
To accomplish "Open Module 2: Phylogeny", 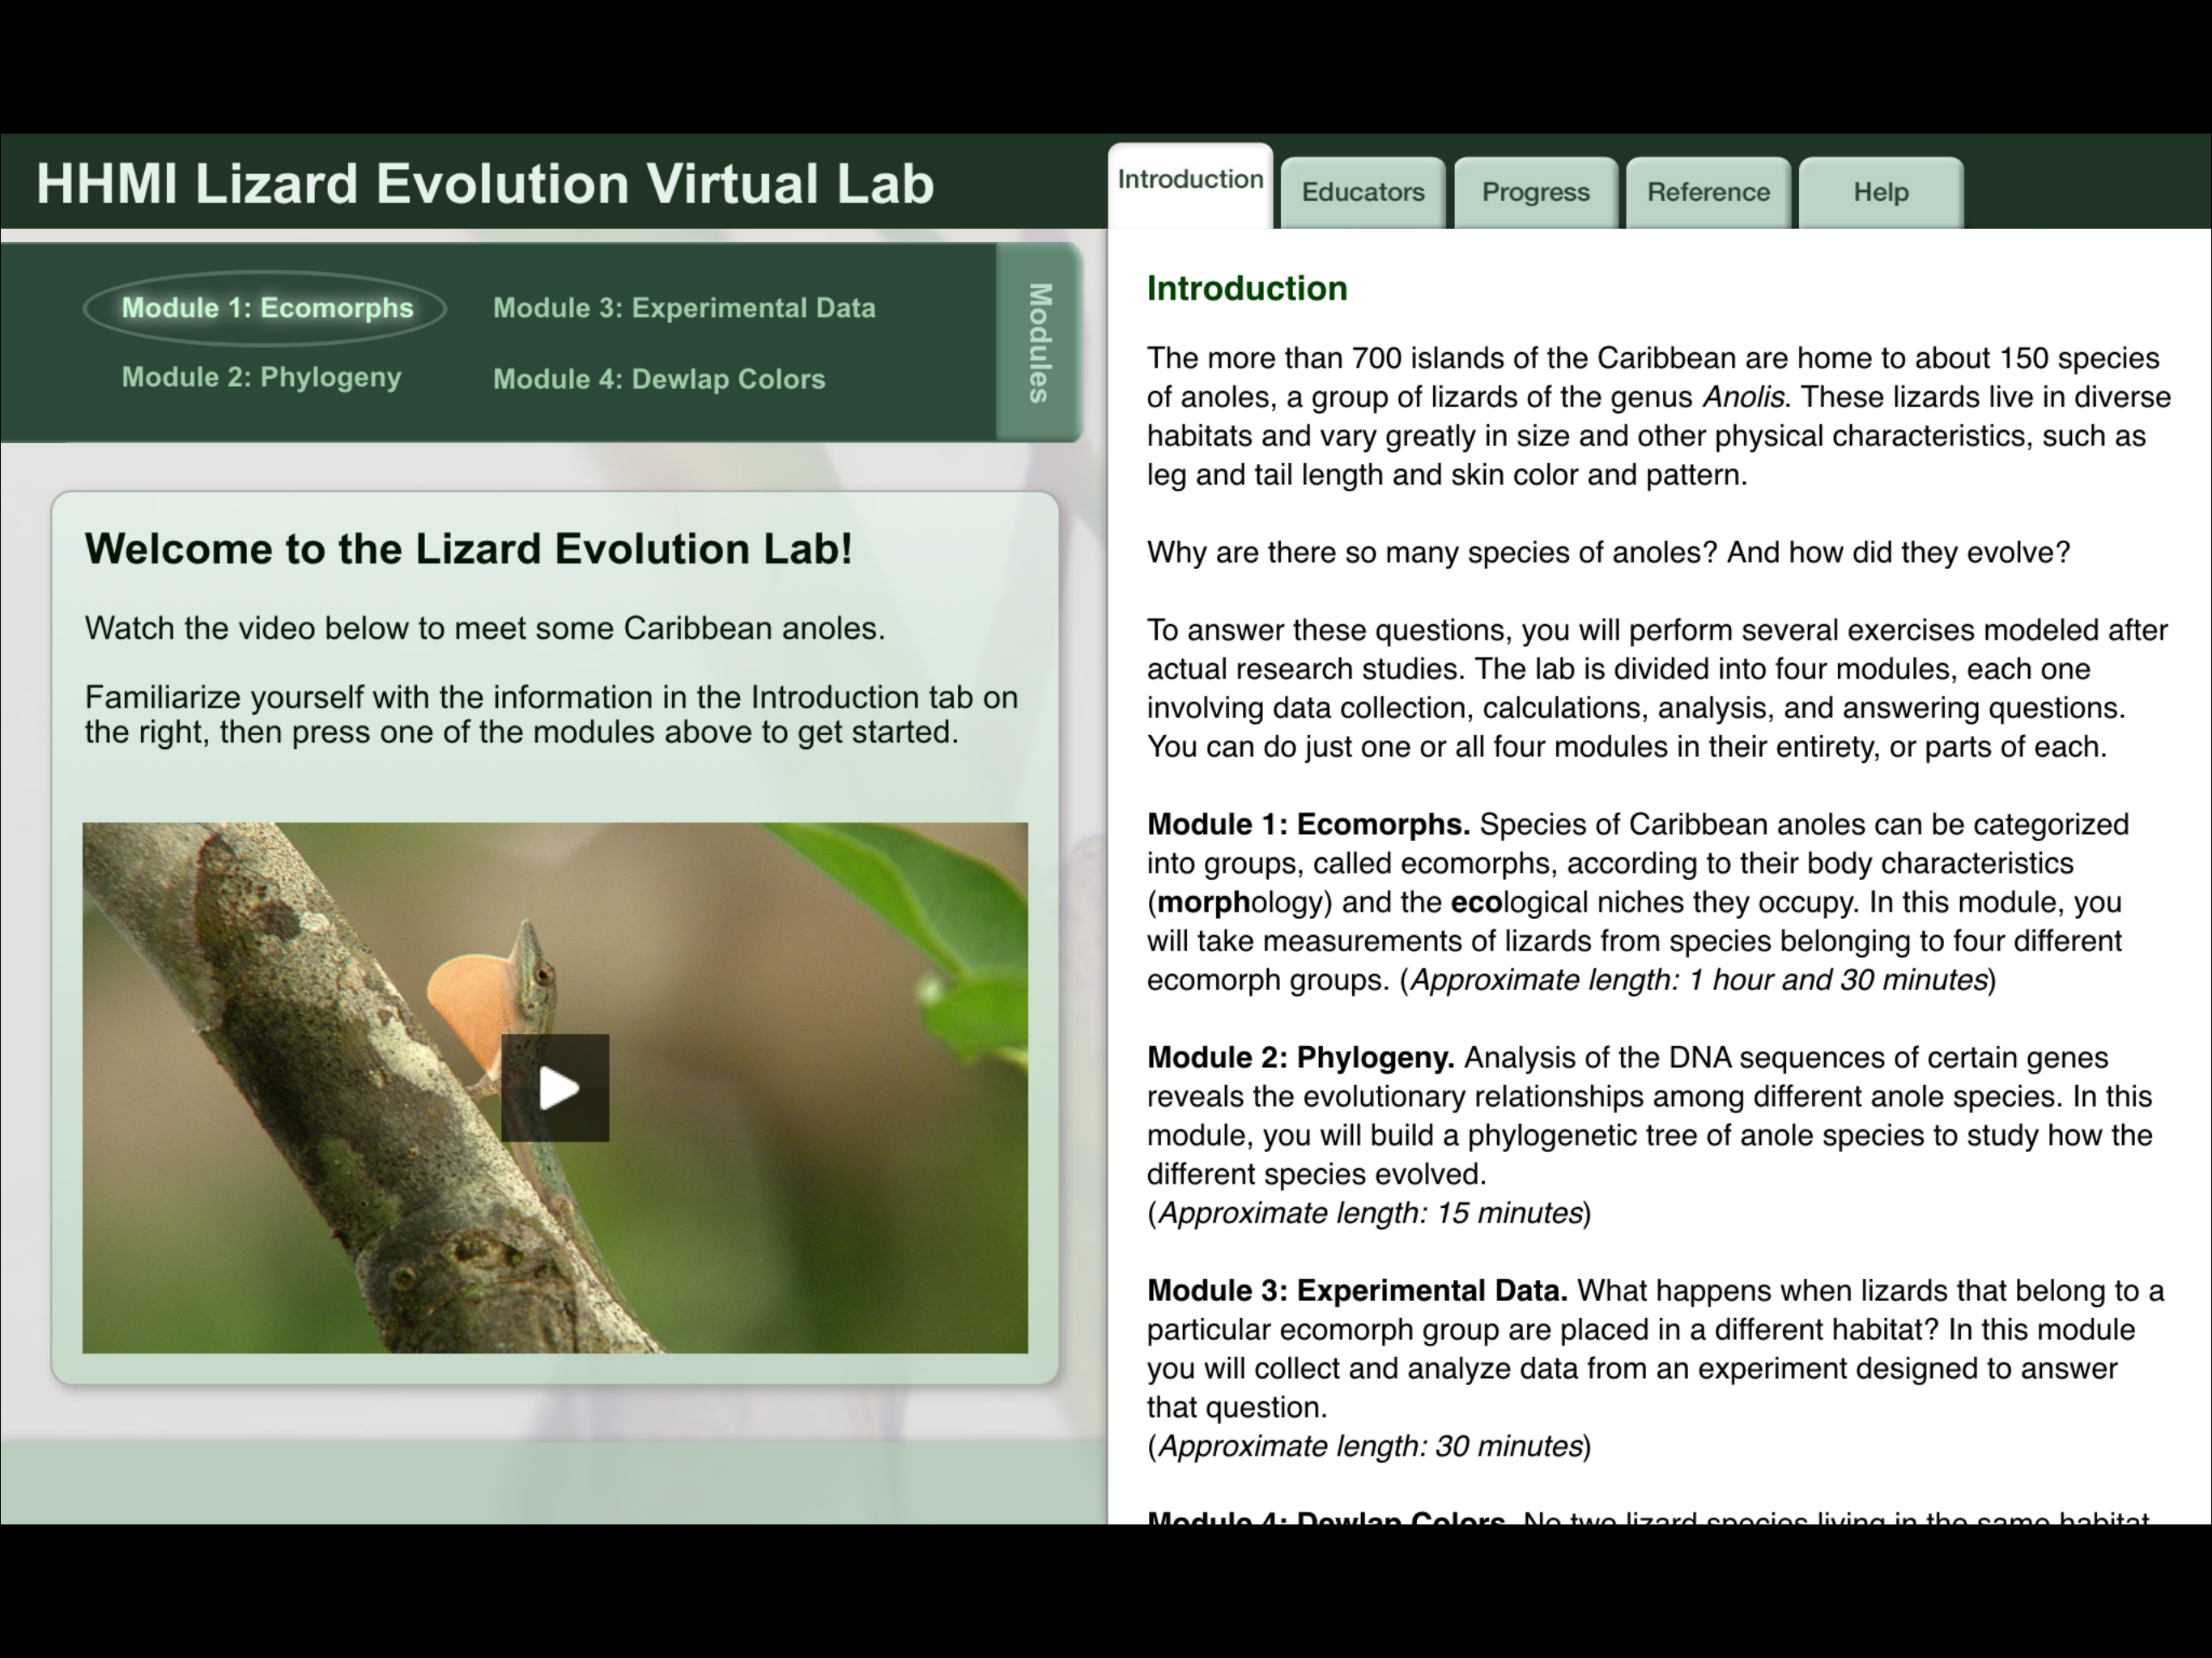I will [261, 378].
